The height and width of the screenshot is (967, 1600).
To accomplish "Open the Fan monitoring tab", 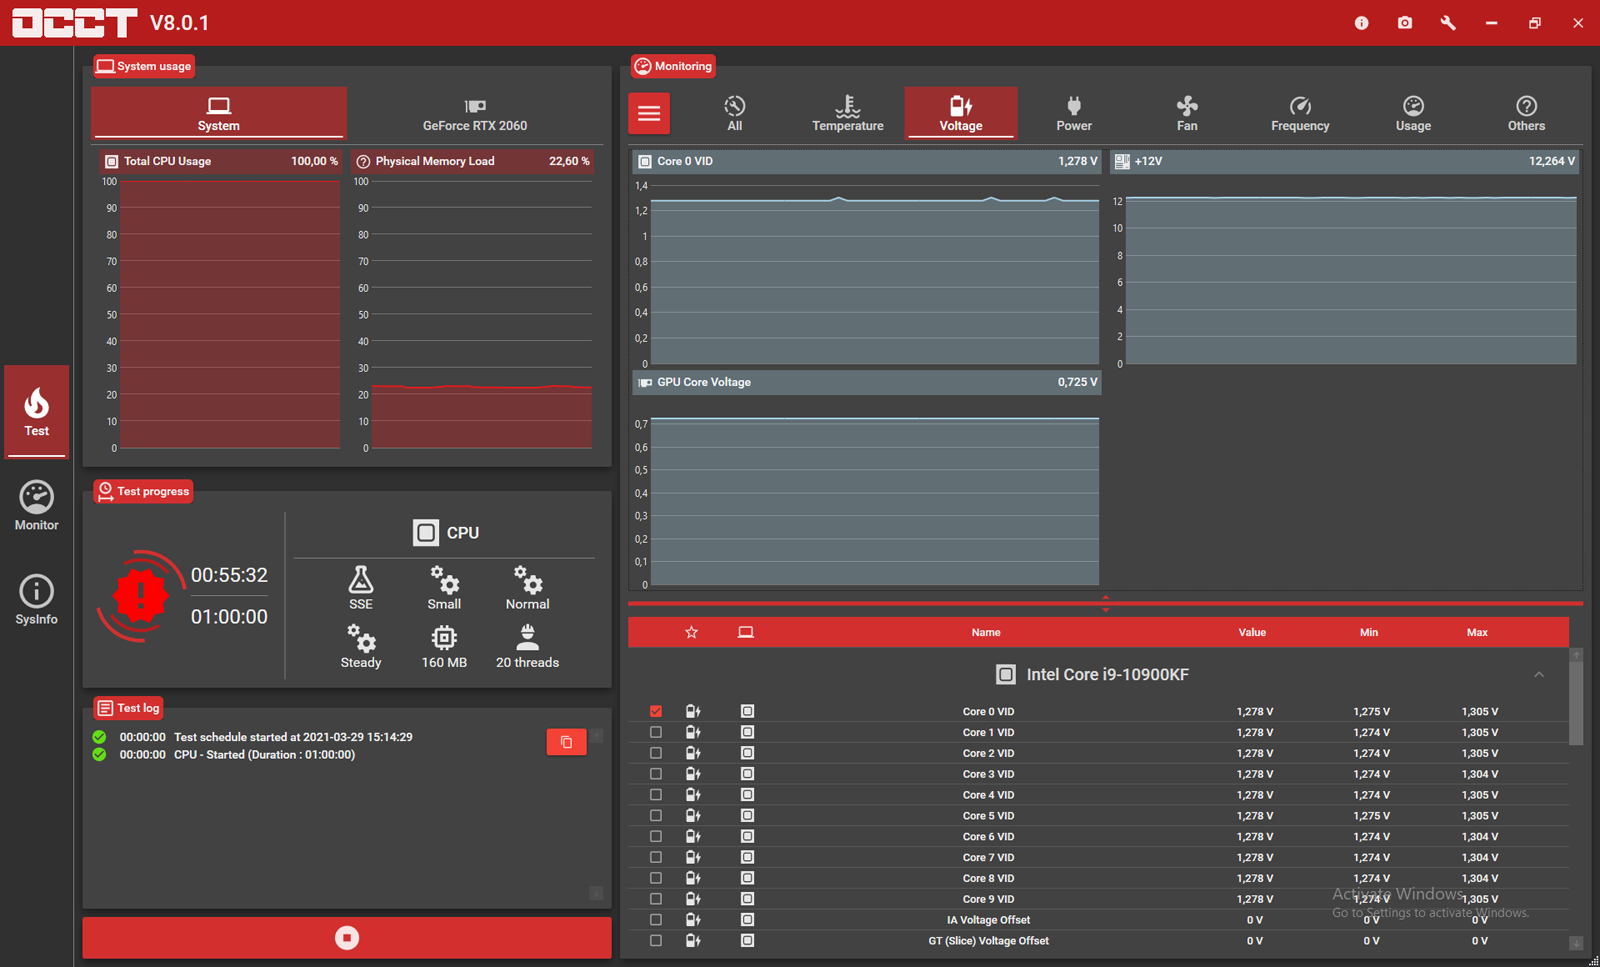I will tap(1187, 113).
